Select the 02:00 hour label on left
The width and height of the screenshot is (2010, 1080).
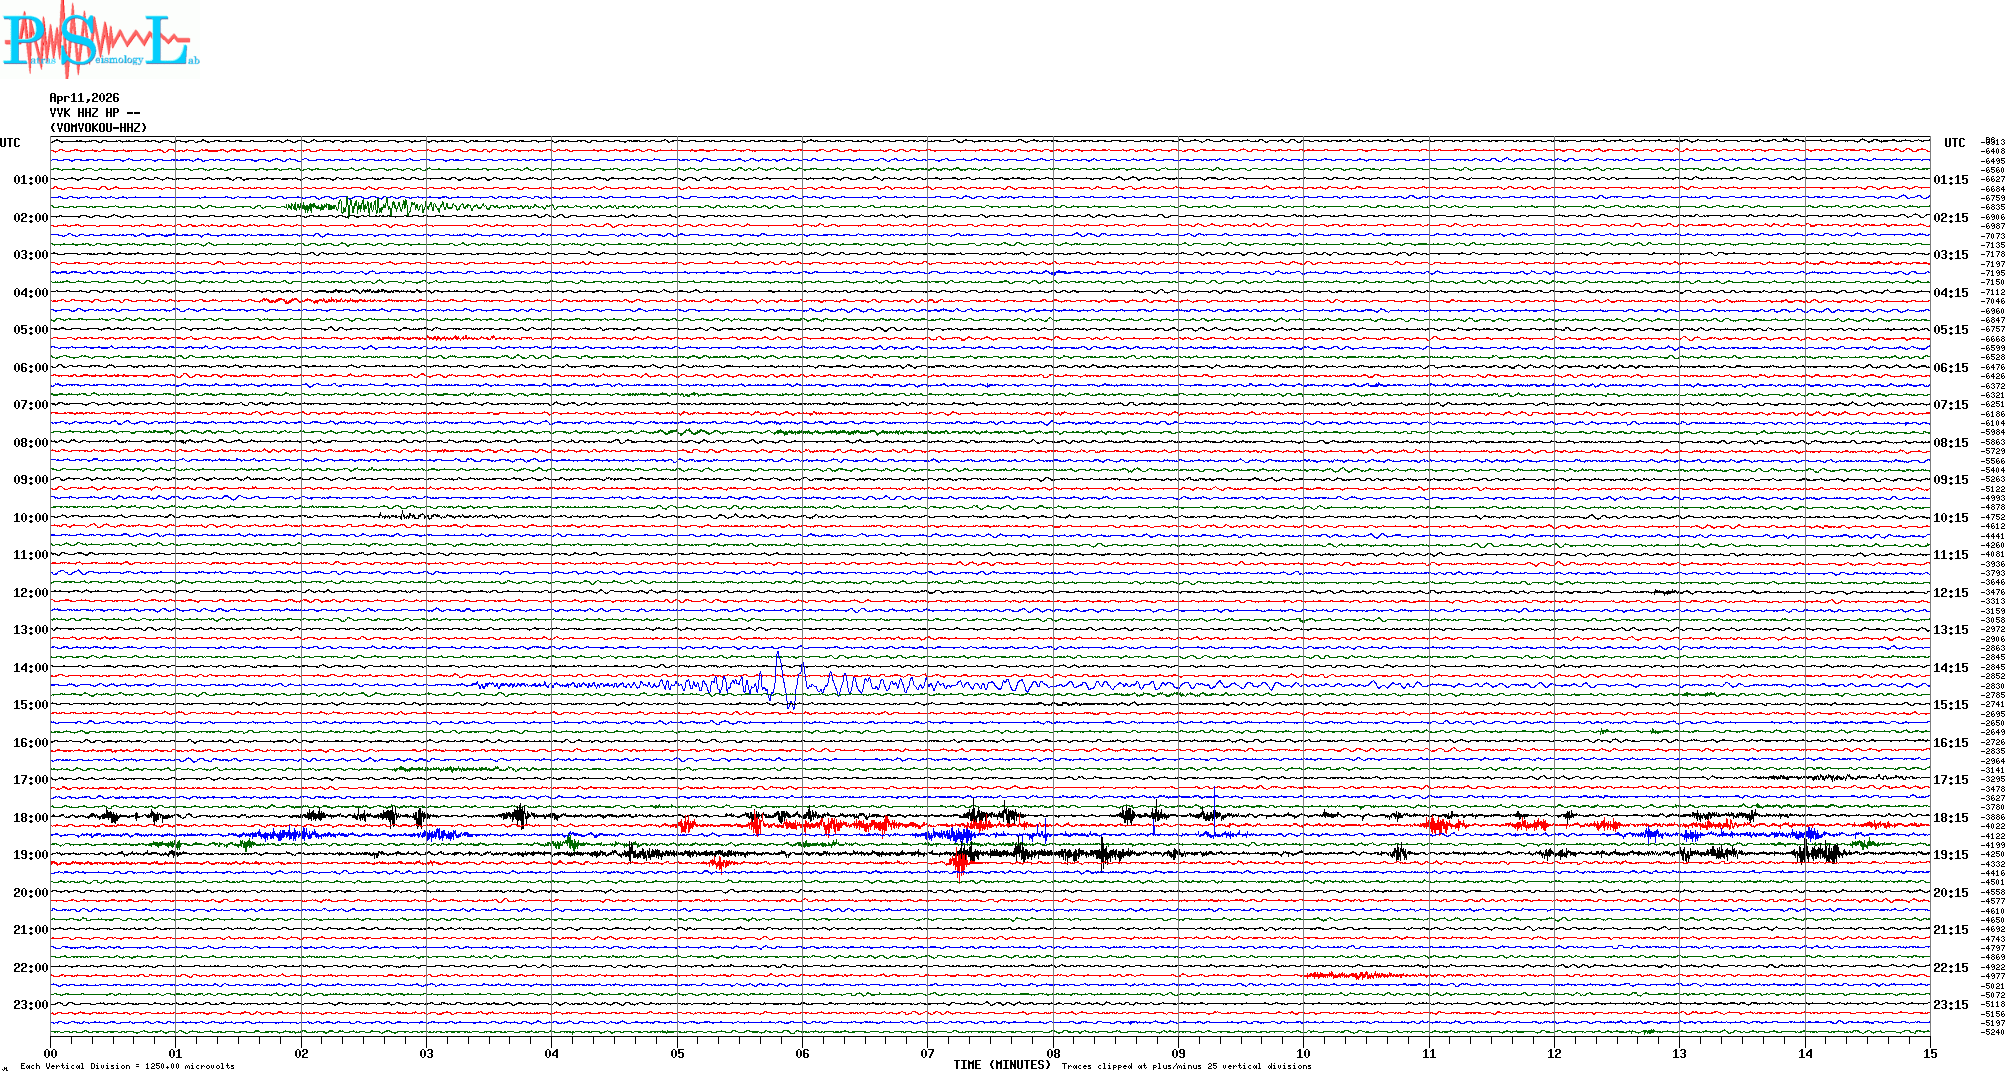point(30,218)
